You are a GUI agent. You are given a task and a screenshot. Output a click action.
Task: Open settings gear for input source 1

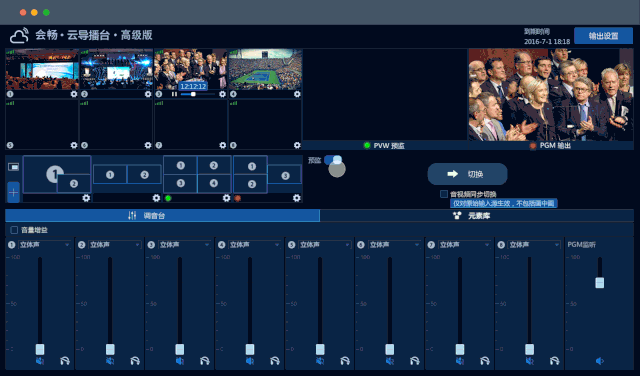pos(74,94)
